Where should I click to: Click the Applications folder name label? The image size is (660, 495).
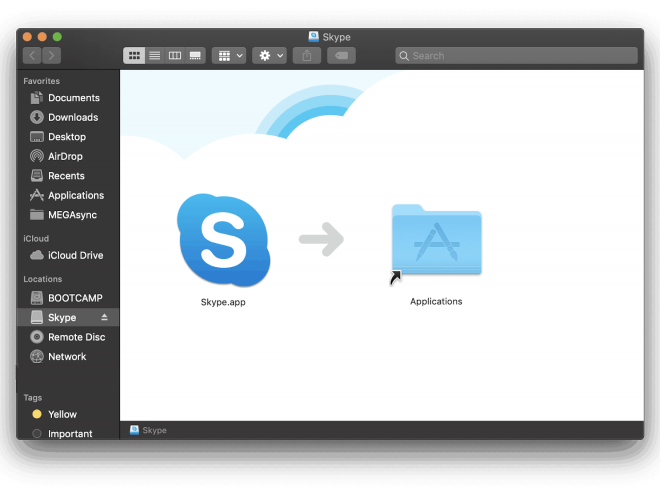[436, 301]
